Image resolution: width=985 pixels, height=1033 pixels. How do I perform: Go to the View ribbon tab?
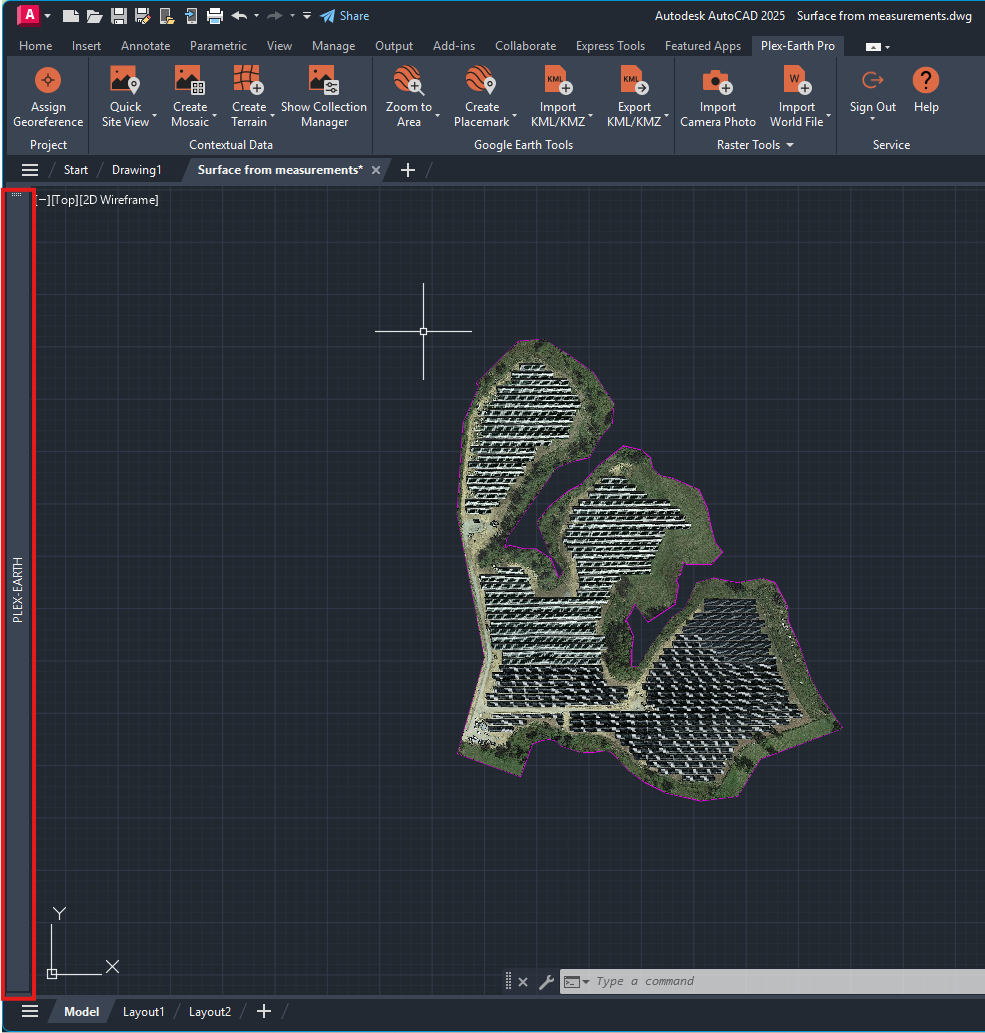[x=279, y=45]
